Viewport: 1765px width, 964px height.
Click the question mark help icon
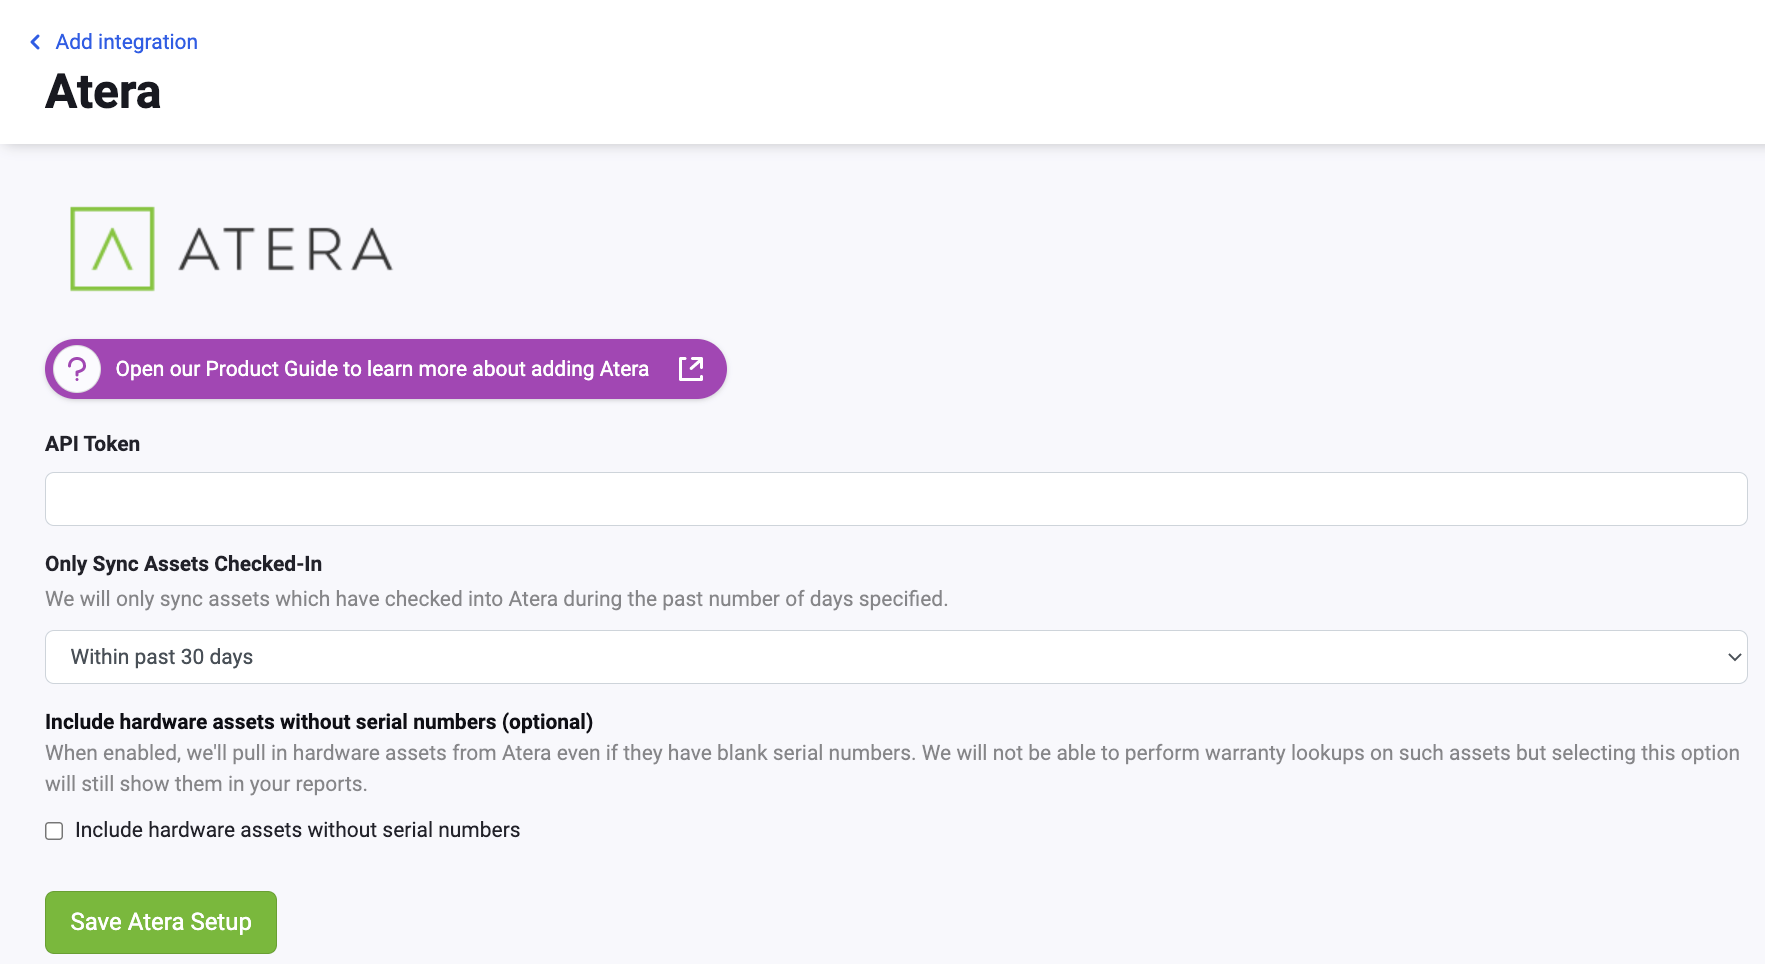pyautogui.click(x=77, y=369)
